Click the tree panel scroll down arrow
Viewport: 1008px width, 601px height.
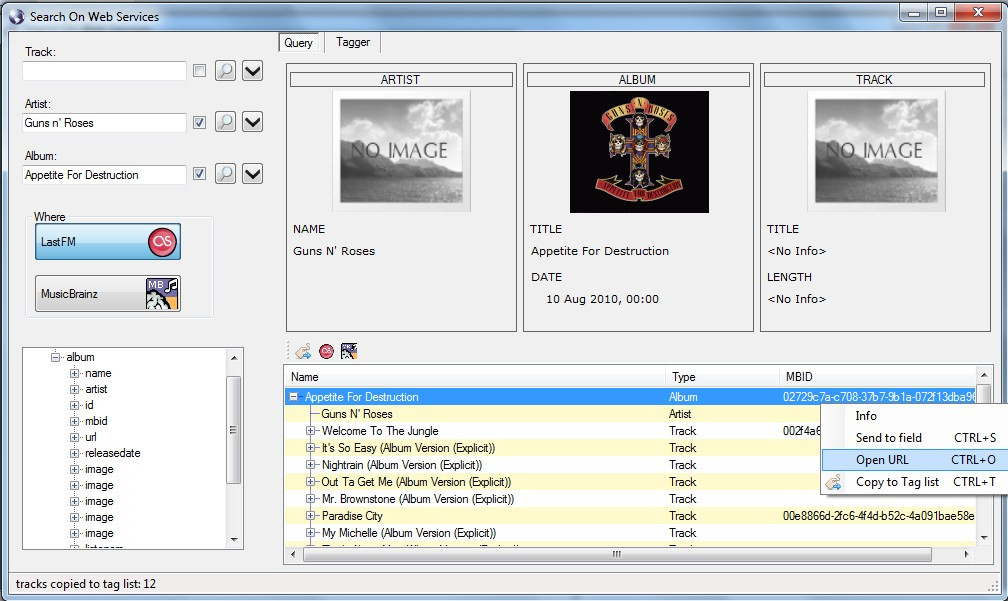(234, 540)
